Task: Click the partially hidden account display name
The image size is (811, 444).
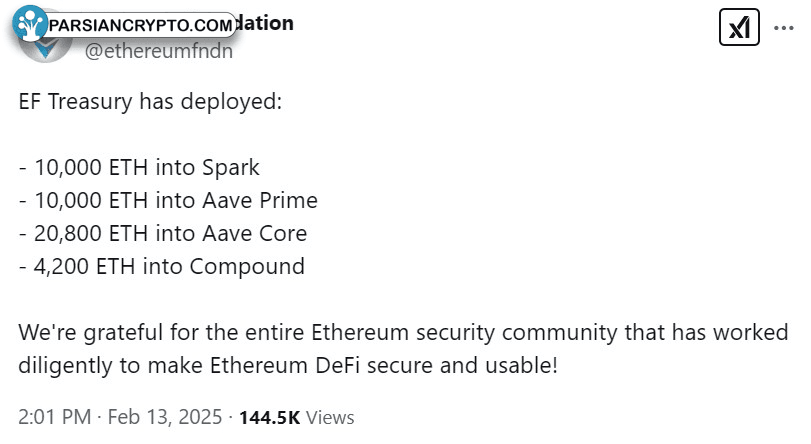Action: point(265,23)
